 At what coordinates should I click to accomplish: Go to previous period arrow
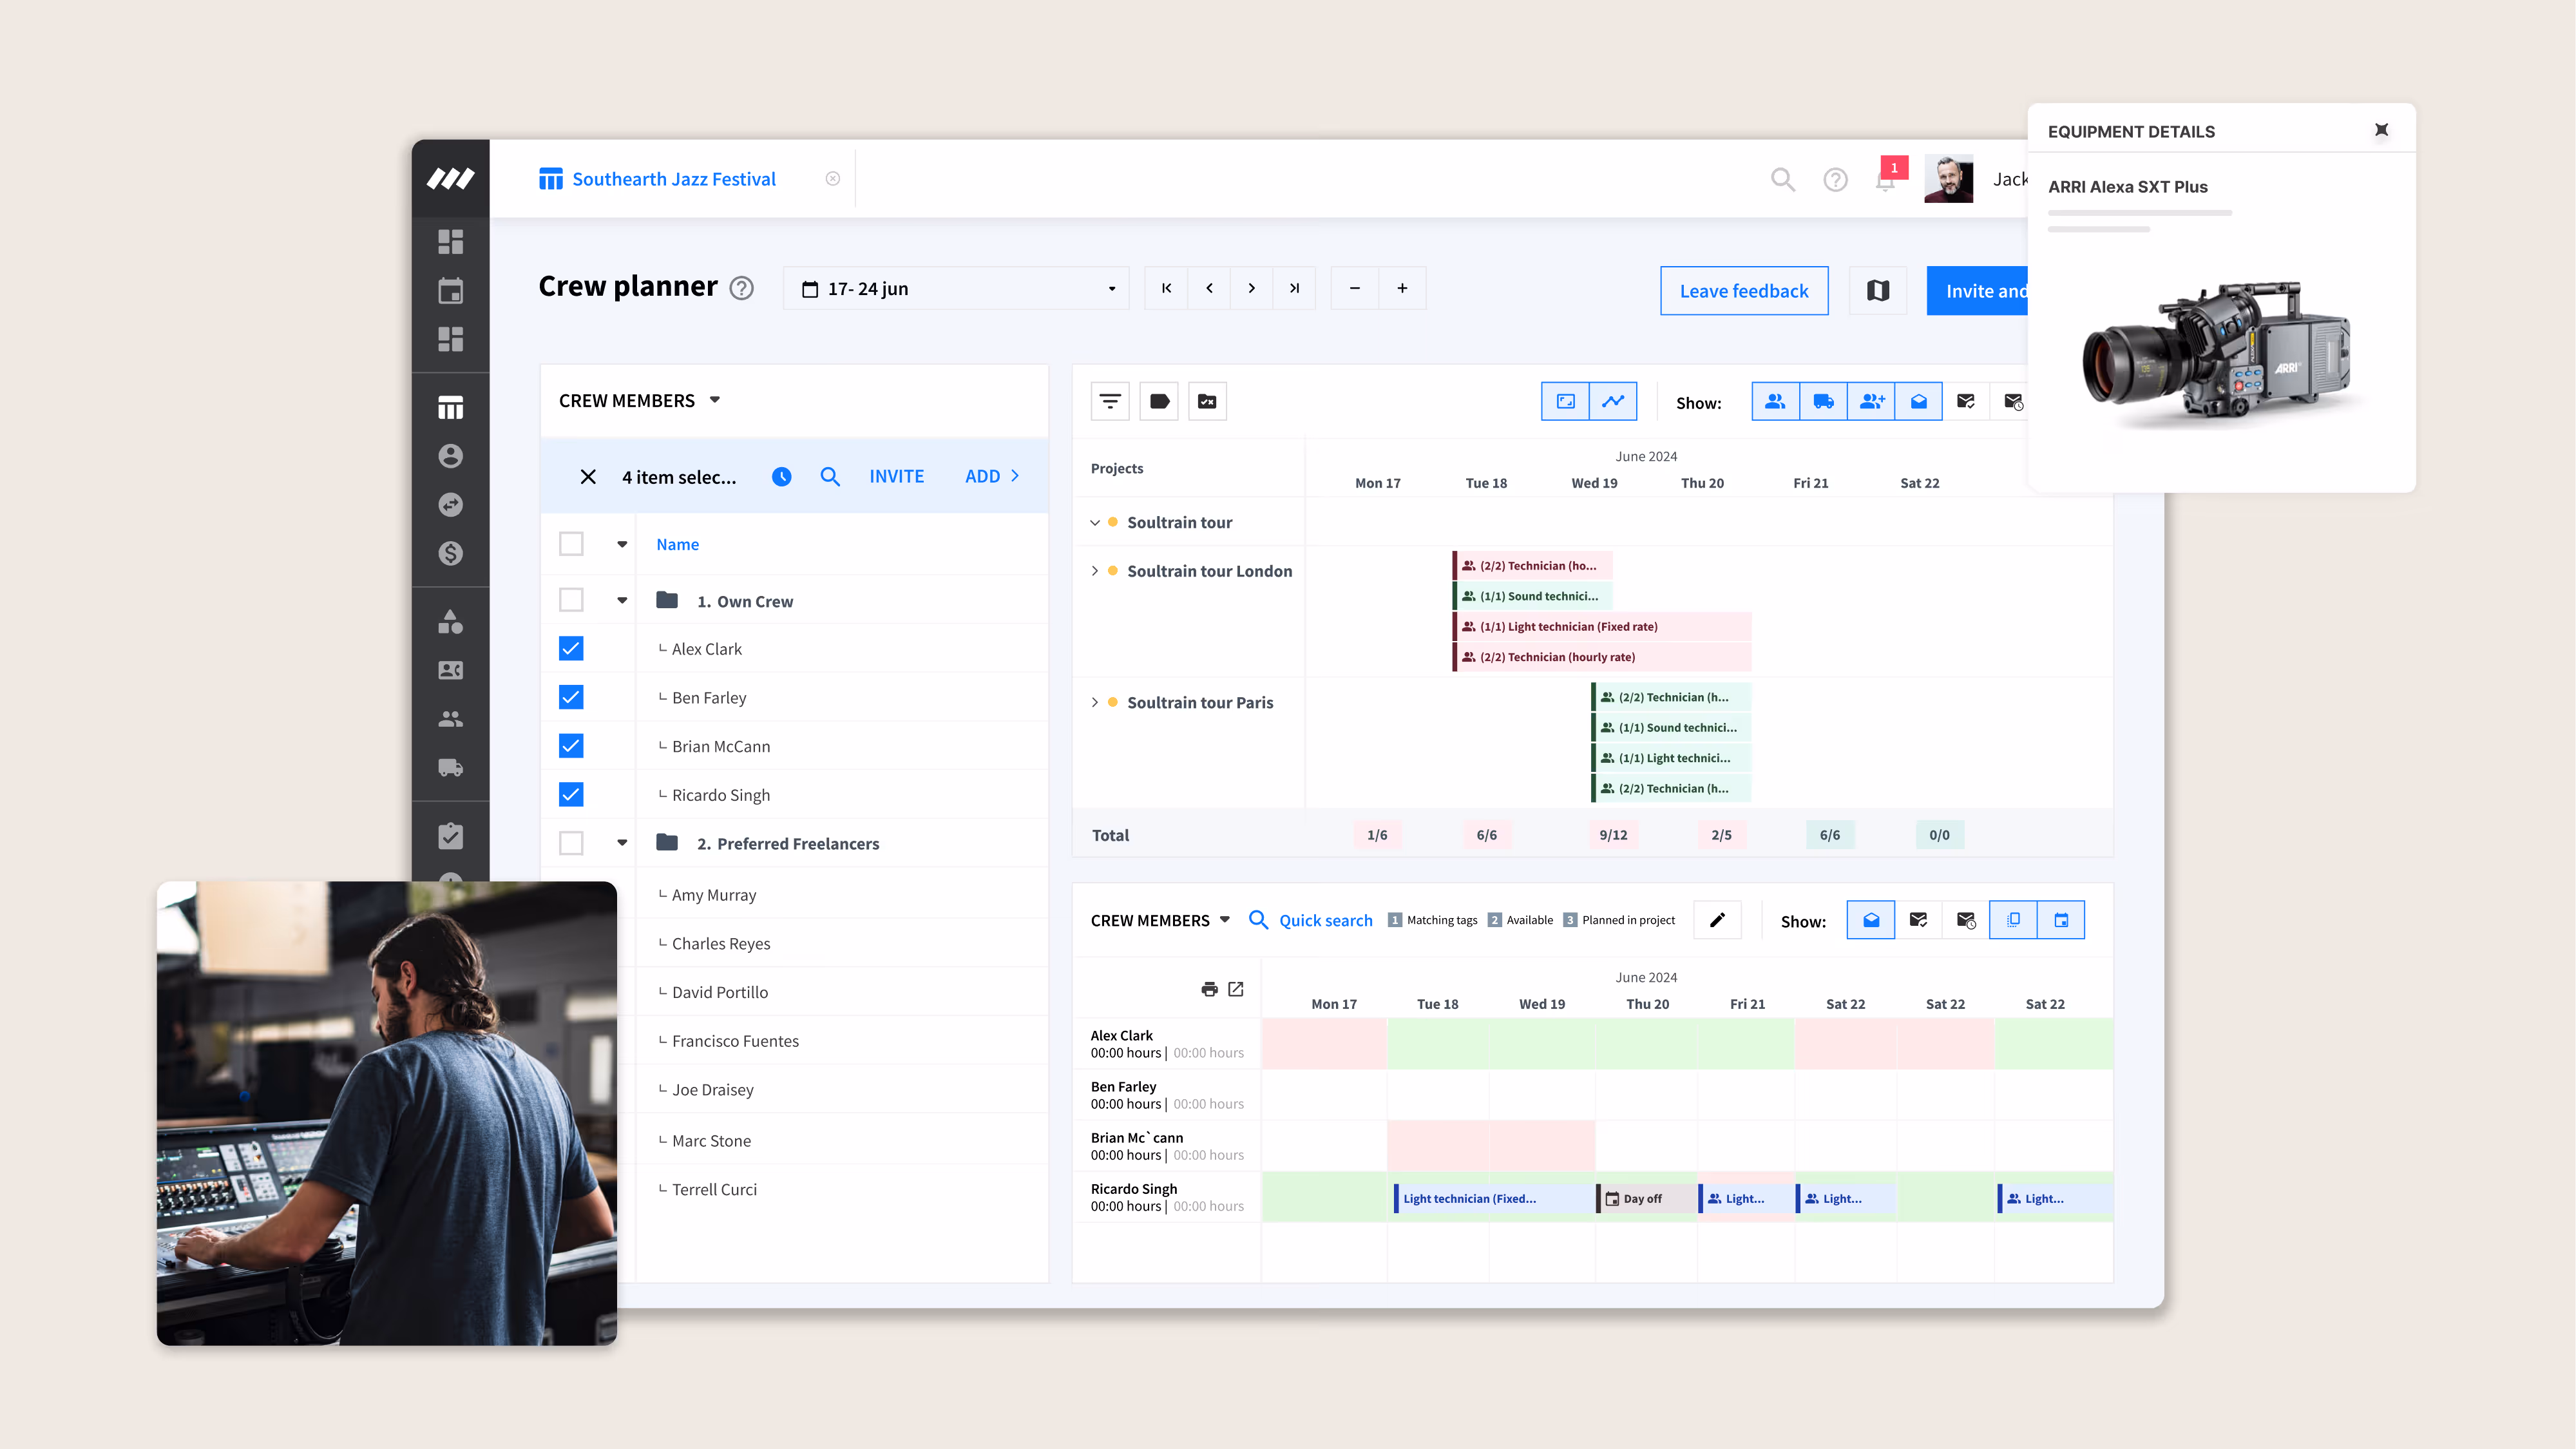(x=1209, y=288)
